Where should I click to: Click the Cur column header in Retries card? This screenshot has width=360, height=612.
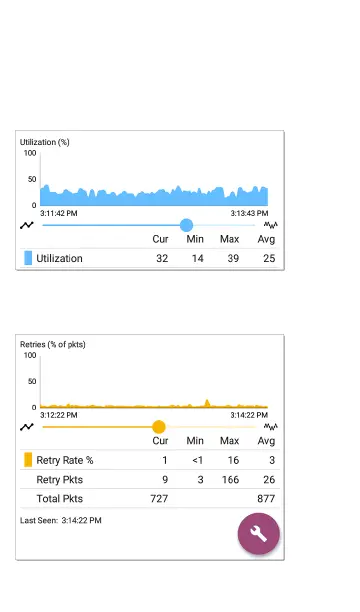pos(160,441)
